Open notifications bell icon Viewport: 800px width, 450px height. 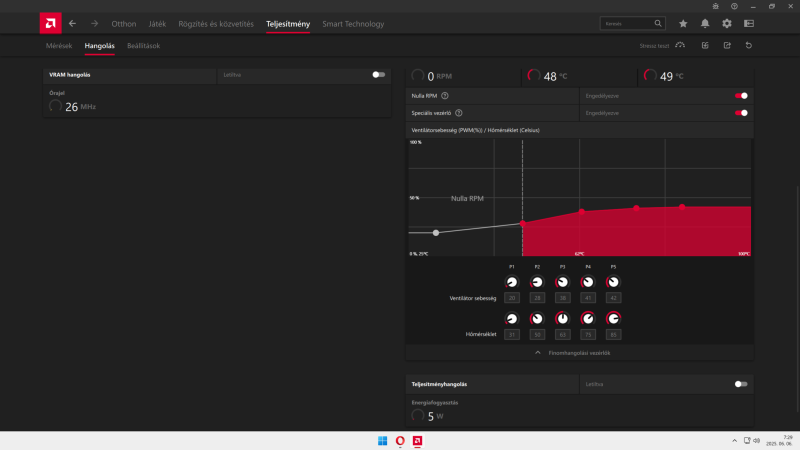pyautogui.click(x=705, y=23)
